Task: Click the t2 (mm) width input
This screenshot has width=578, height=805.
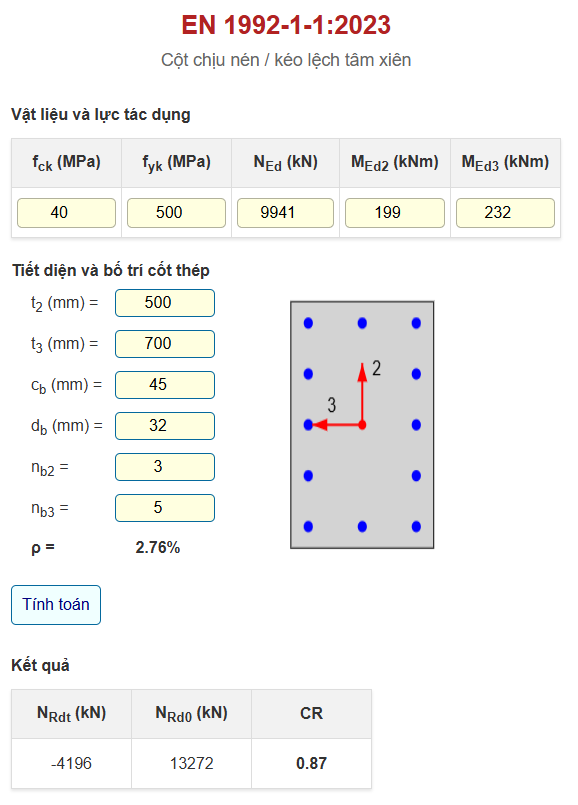Action: [165, 303]
